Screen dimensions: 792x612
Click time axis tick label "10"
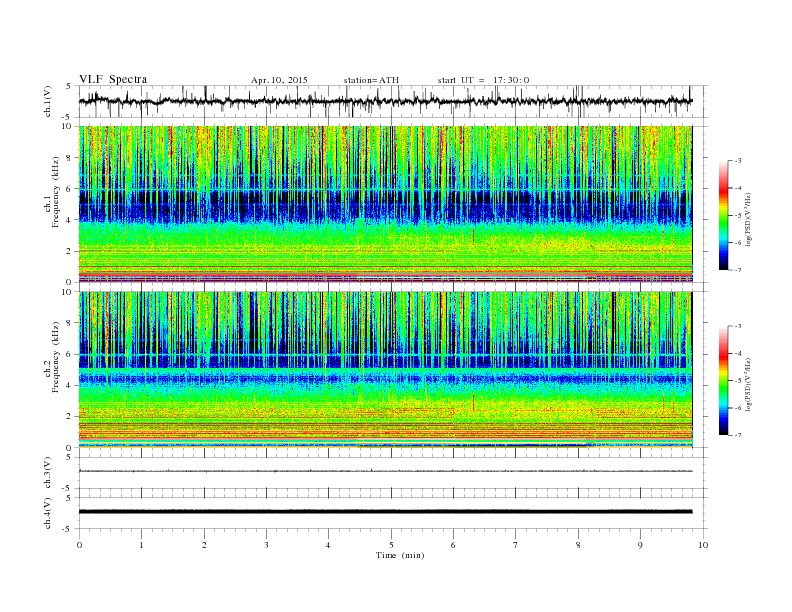click(x=703, y=545)
